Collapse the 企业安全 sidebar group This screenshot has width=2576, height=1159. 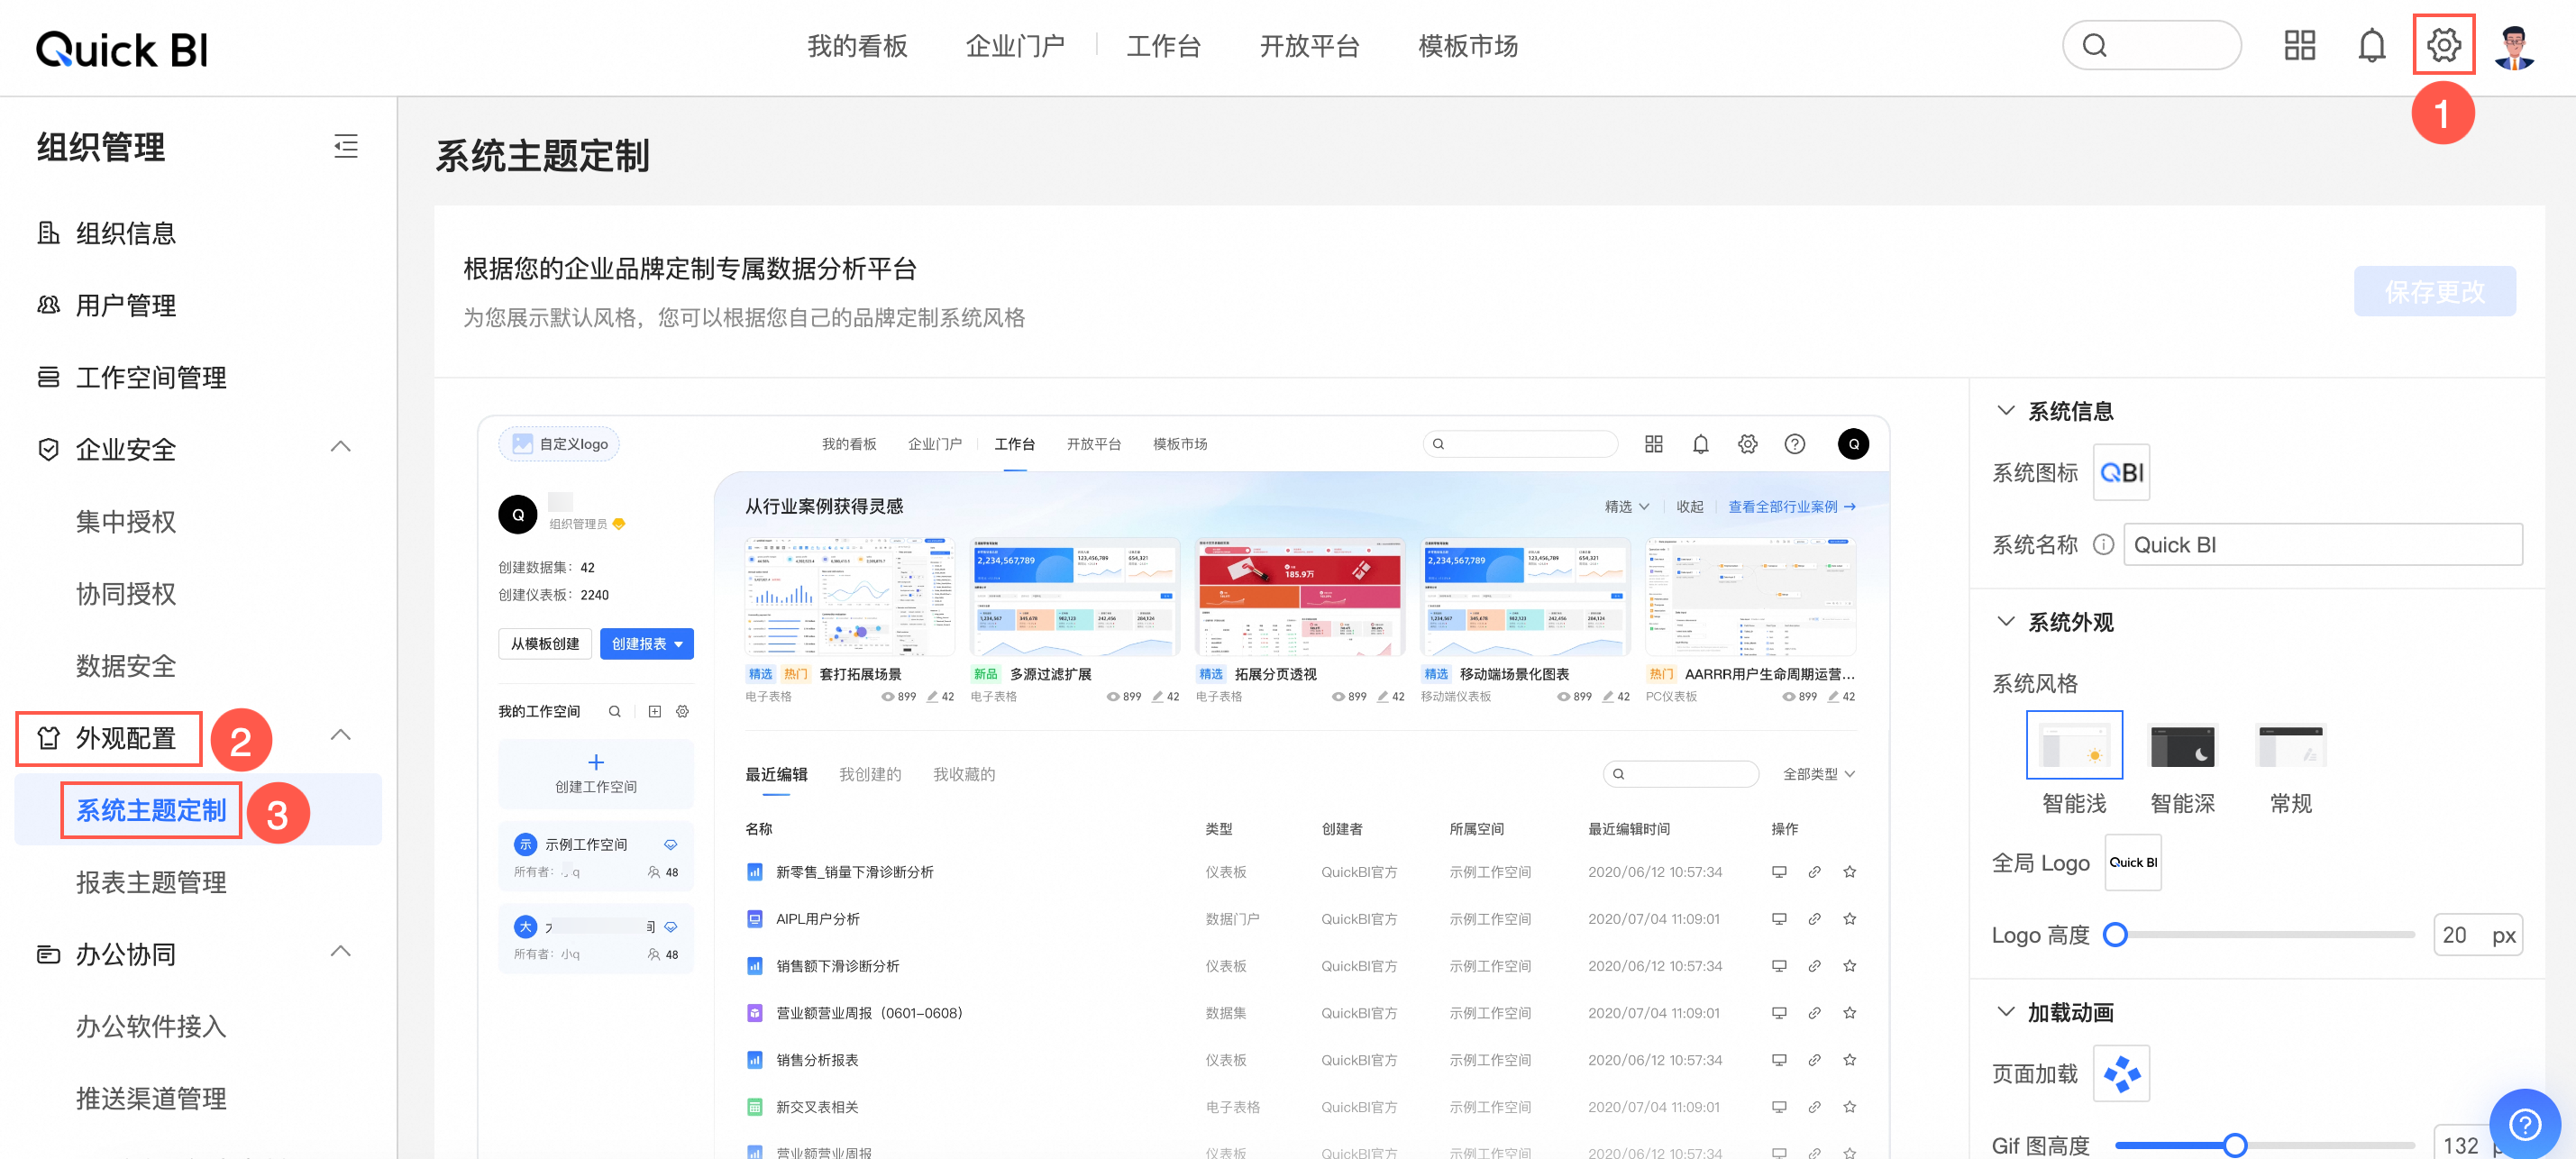(x=340, y=446)
